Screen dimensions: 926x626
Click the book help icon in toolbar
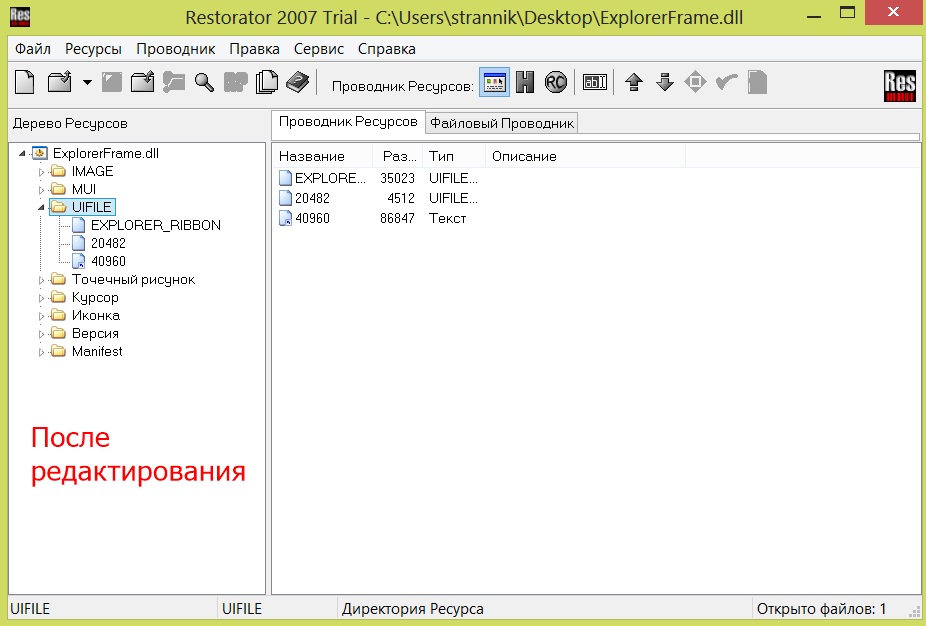tap(298, 83)
